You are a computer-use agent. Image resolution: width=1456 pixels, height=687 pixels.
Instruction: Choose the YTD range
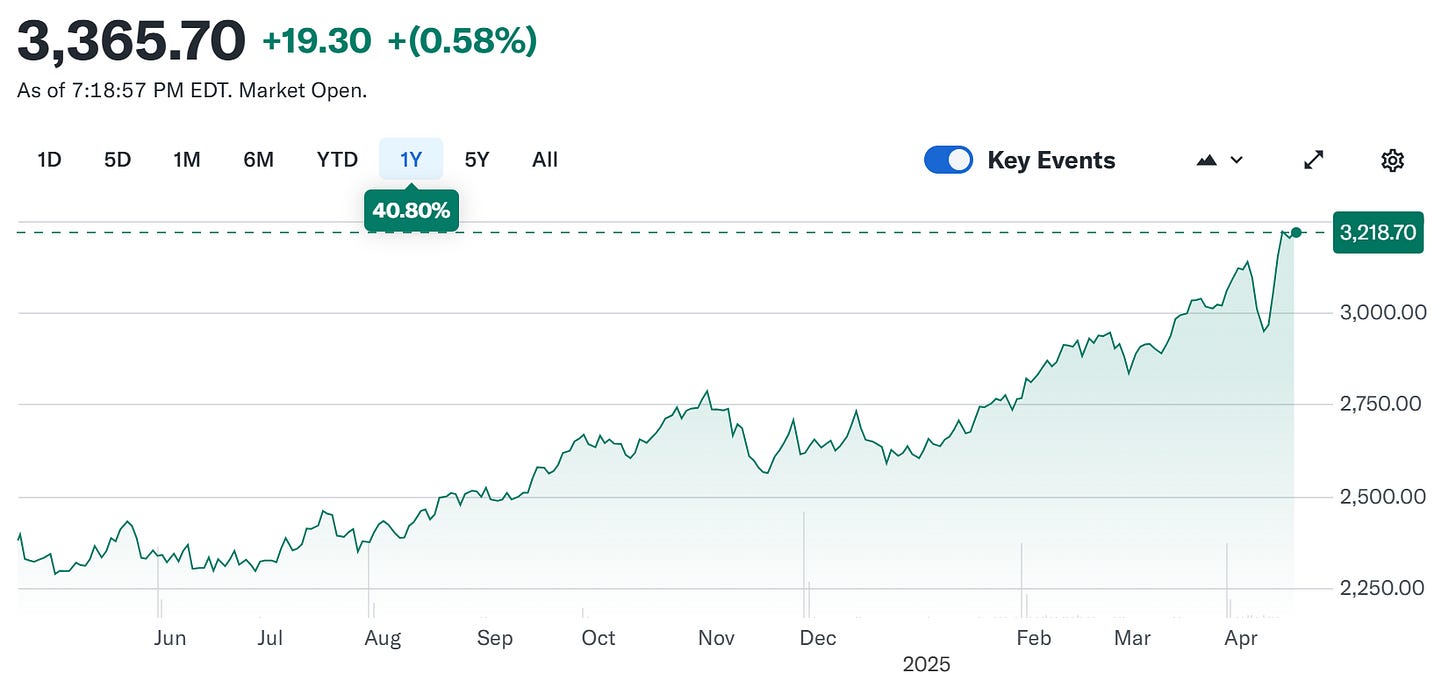click(337, 160)
